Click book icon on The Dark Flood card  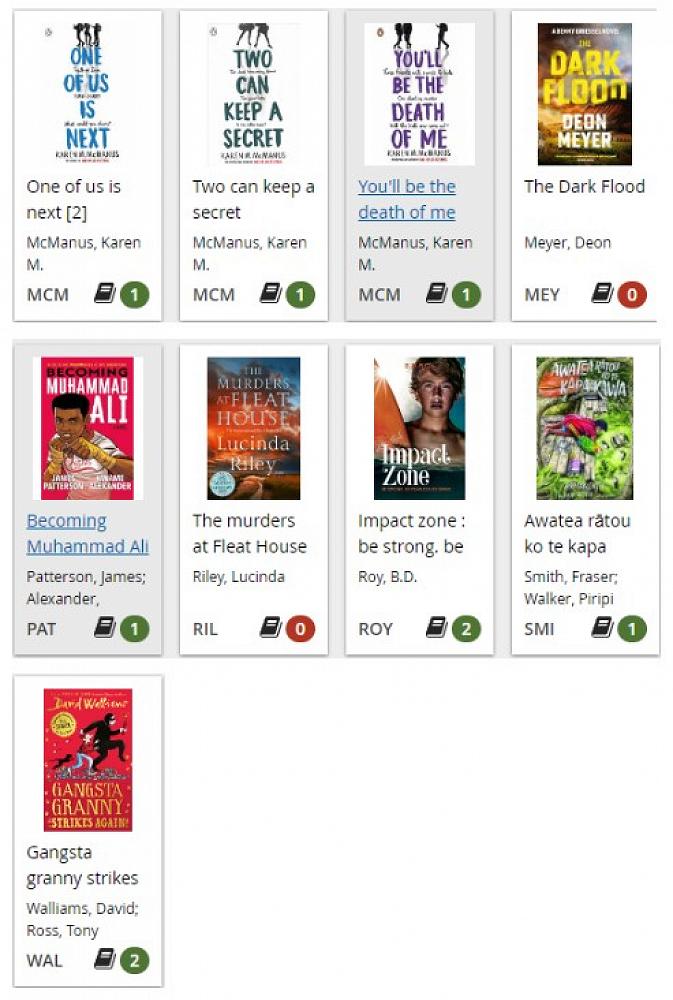pyautogui.click(x=602, y=293)
